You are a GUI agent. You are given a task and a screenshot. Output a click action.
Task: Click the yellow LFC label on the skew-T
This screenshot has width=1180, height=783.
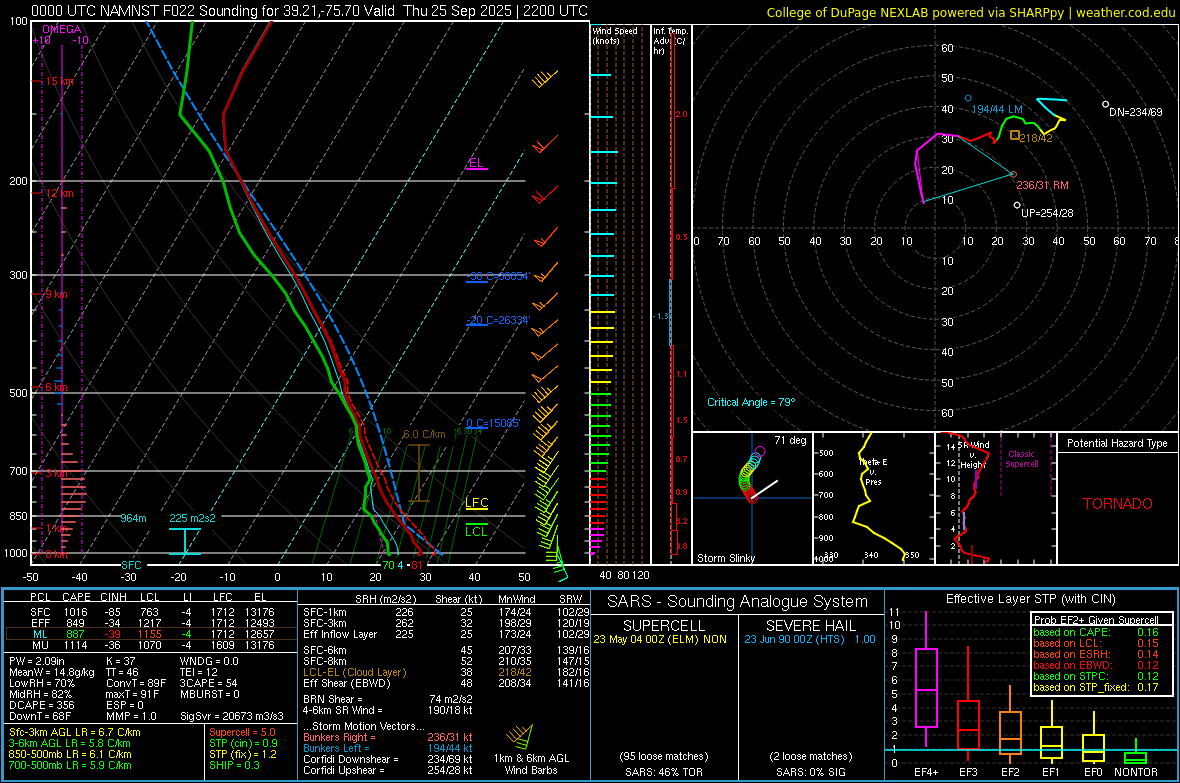(477, 503)
